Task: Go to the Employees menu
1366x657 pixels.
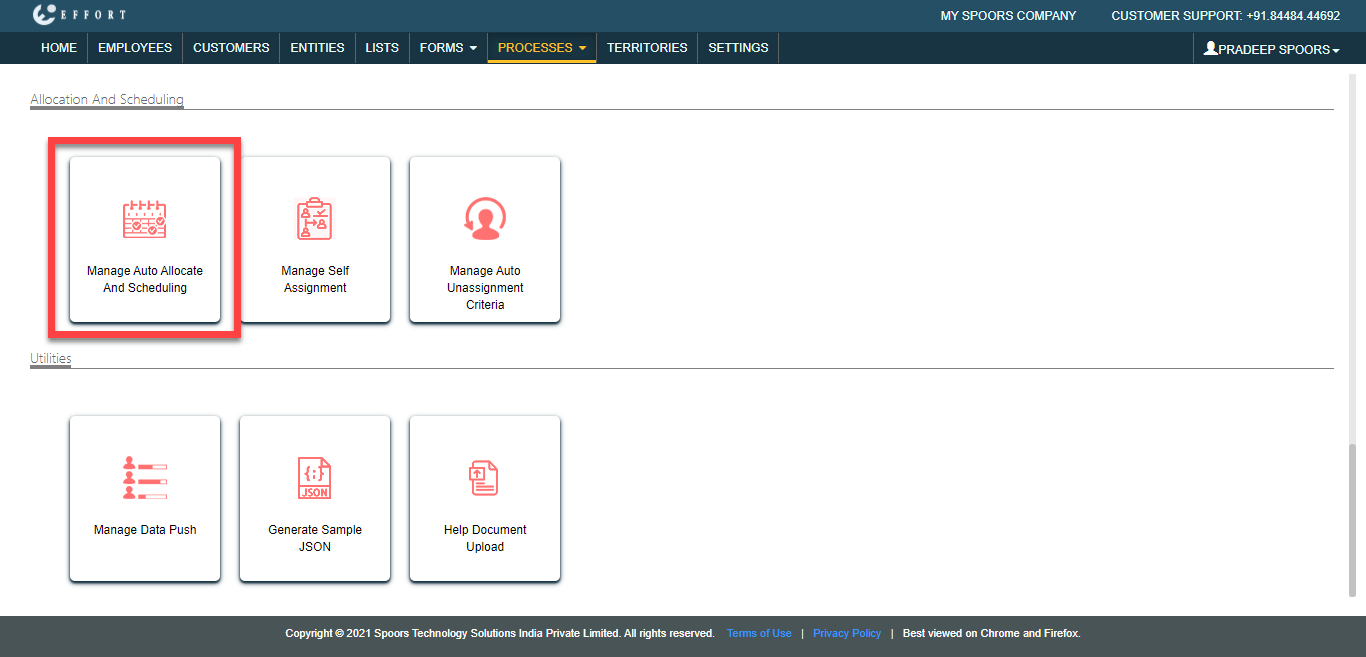Action: (x=135, y=48)
